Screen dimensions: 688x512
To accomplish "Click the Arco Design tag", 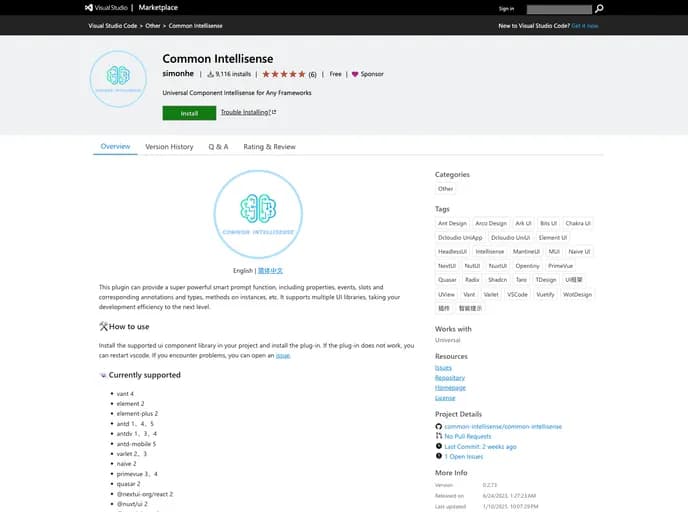I will point(491,223).
